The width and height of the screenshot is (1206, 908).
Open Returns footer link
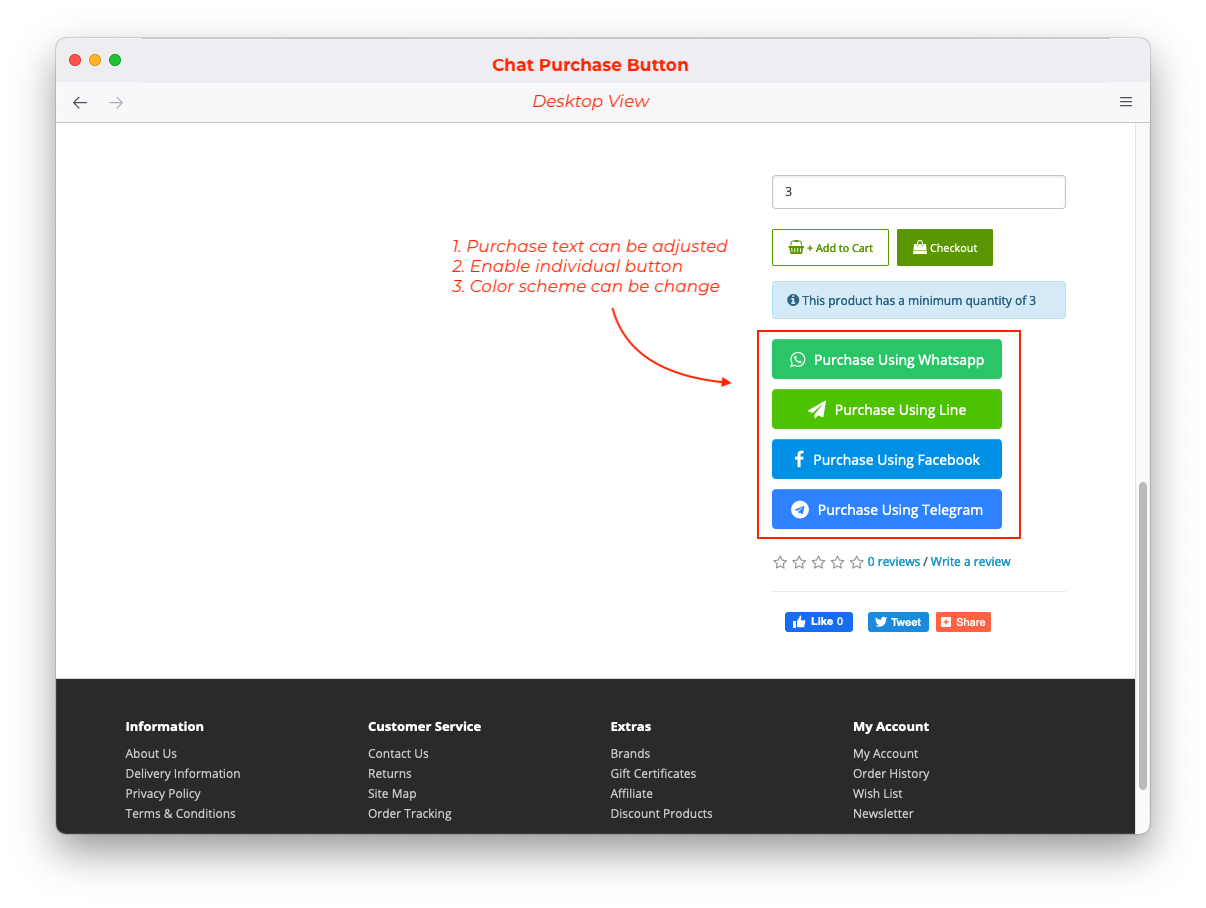pyautogui.click(x=390, y=774)
